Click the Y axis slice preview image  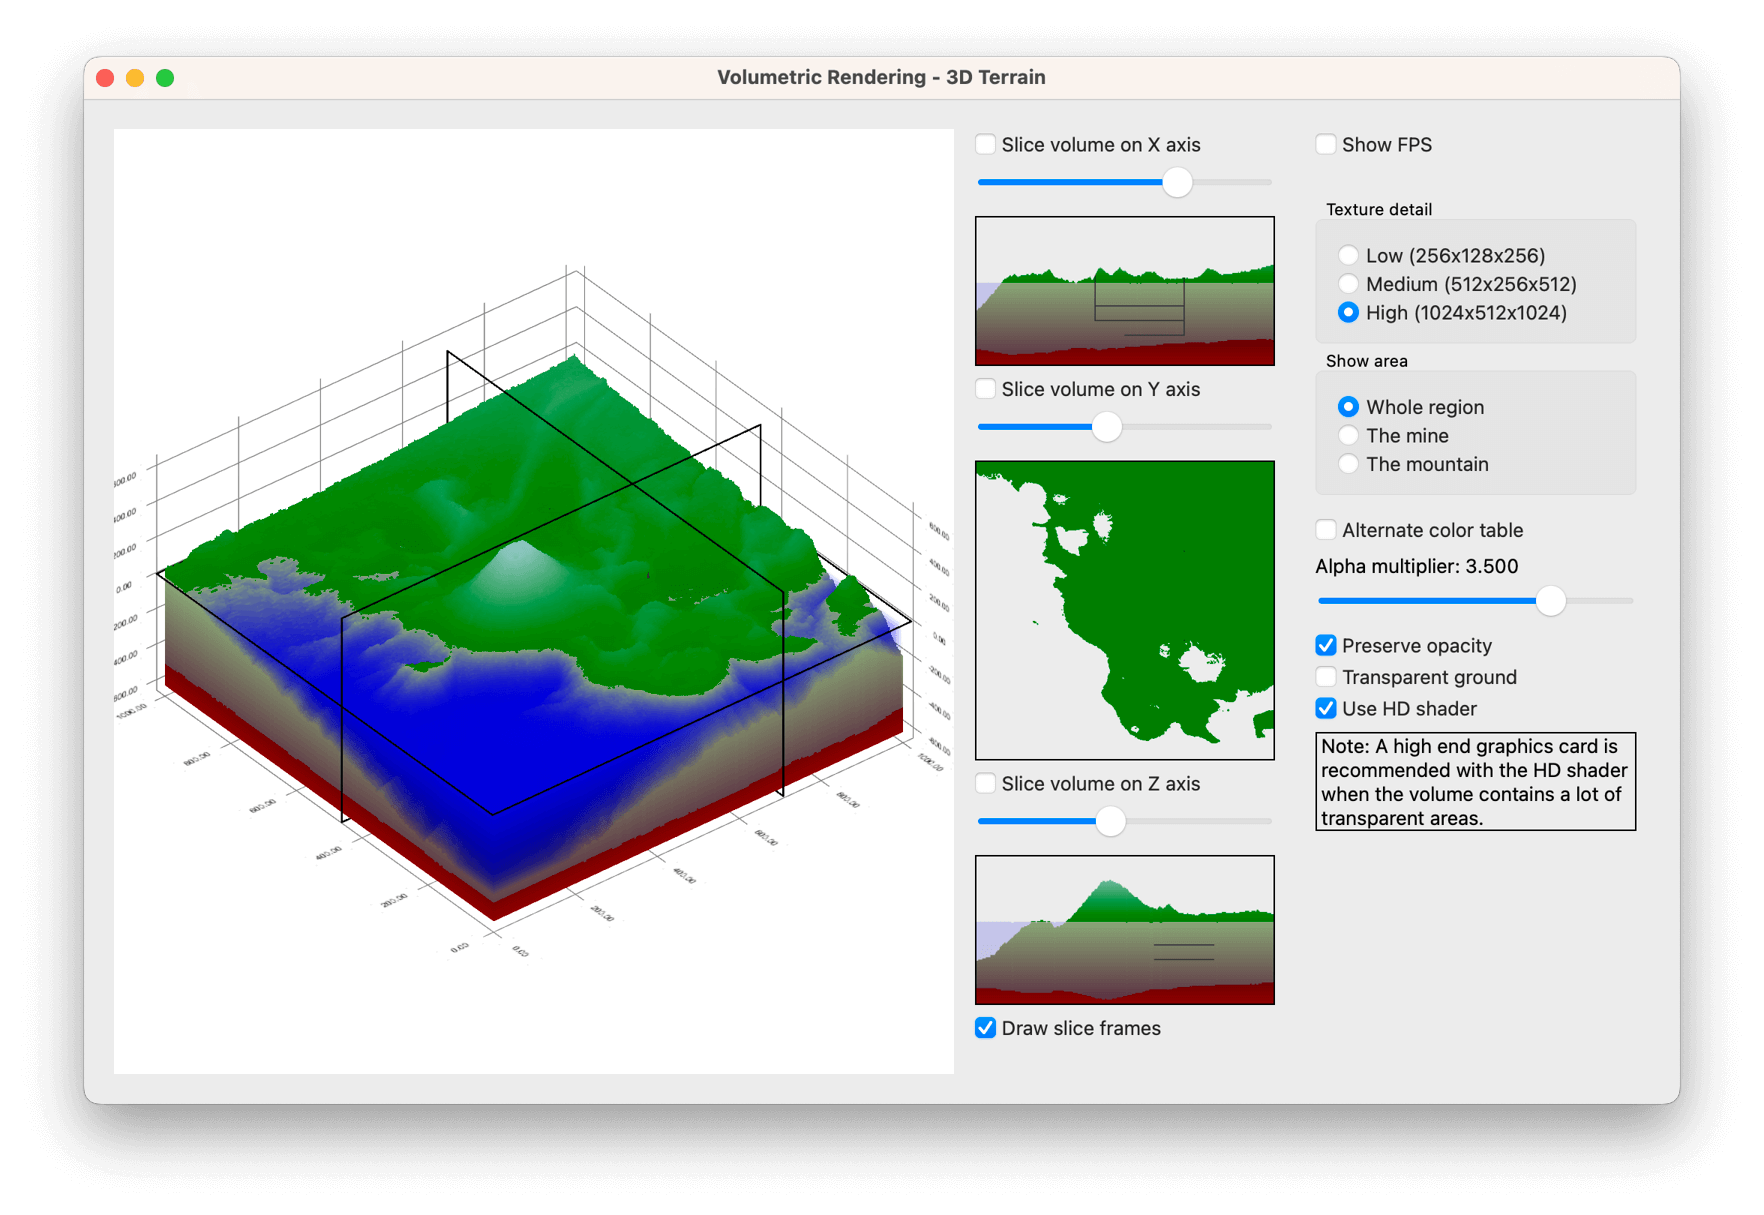1124,610
